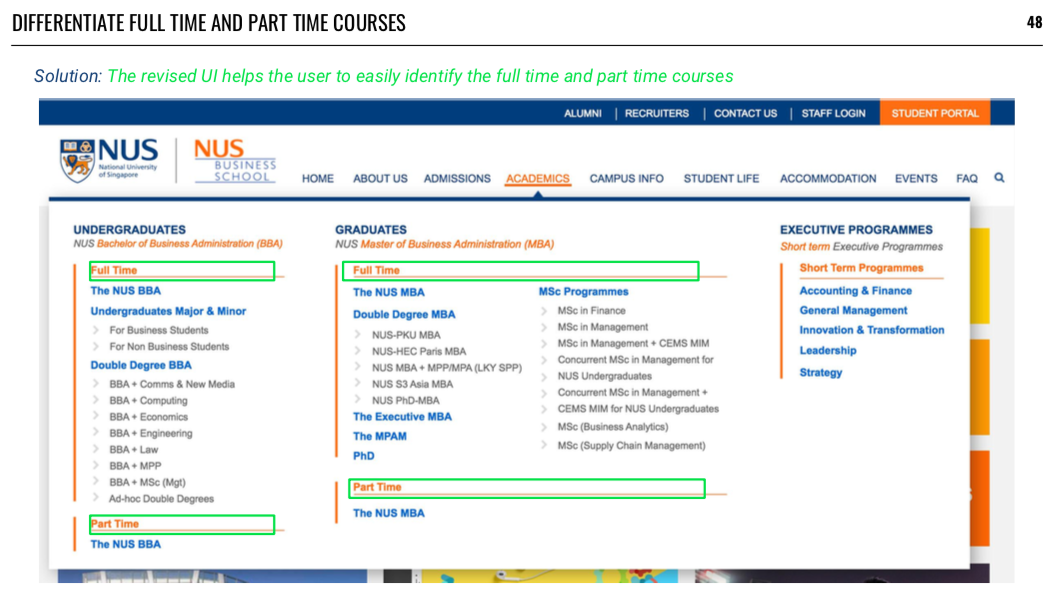The image size is (1057, 596).
Task: Click the EXECUTIVE PROGRAMMES column heading
Action: pos(856,230)
